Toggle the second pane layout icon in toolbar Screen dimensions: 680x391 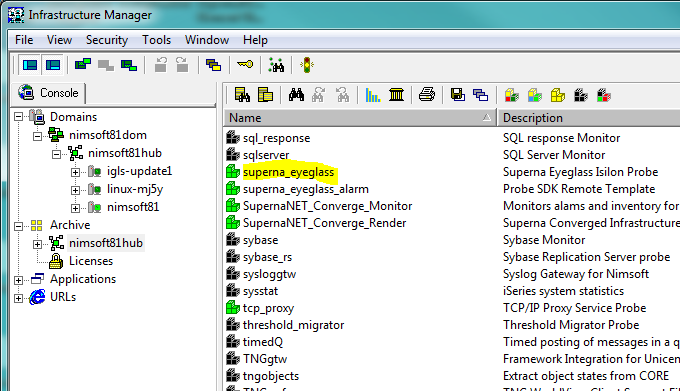tap(53, 65)
